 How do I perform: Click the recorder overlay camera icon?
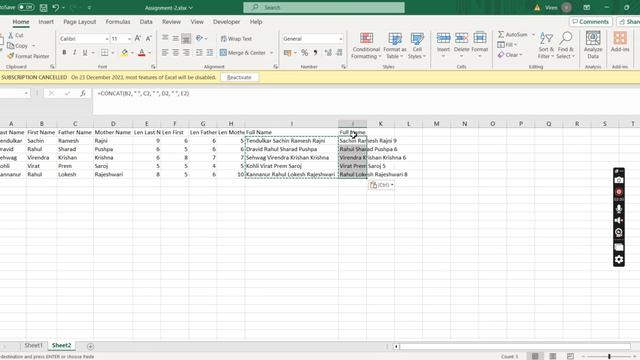(619, 180)
